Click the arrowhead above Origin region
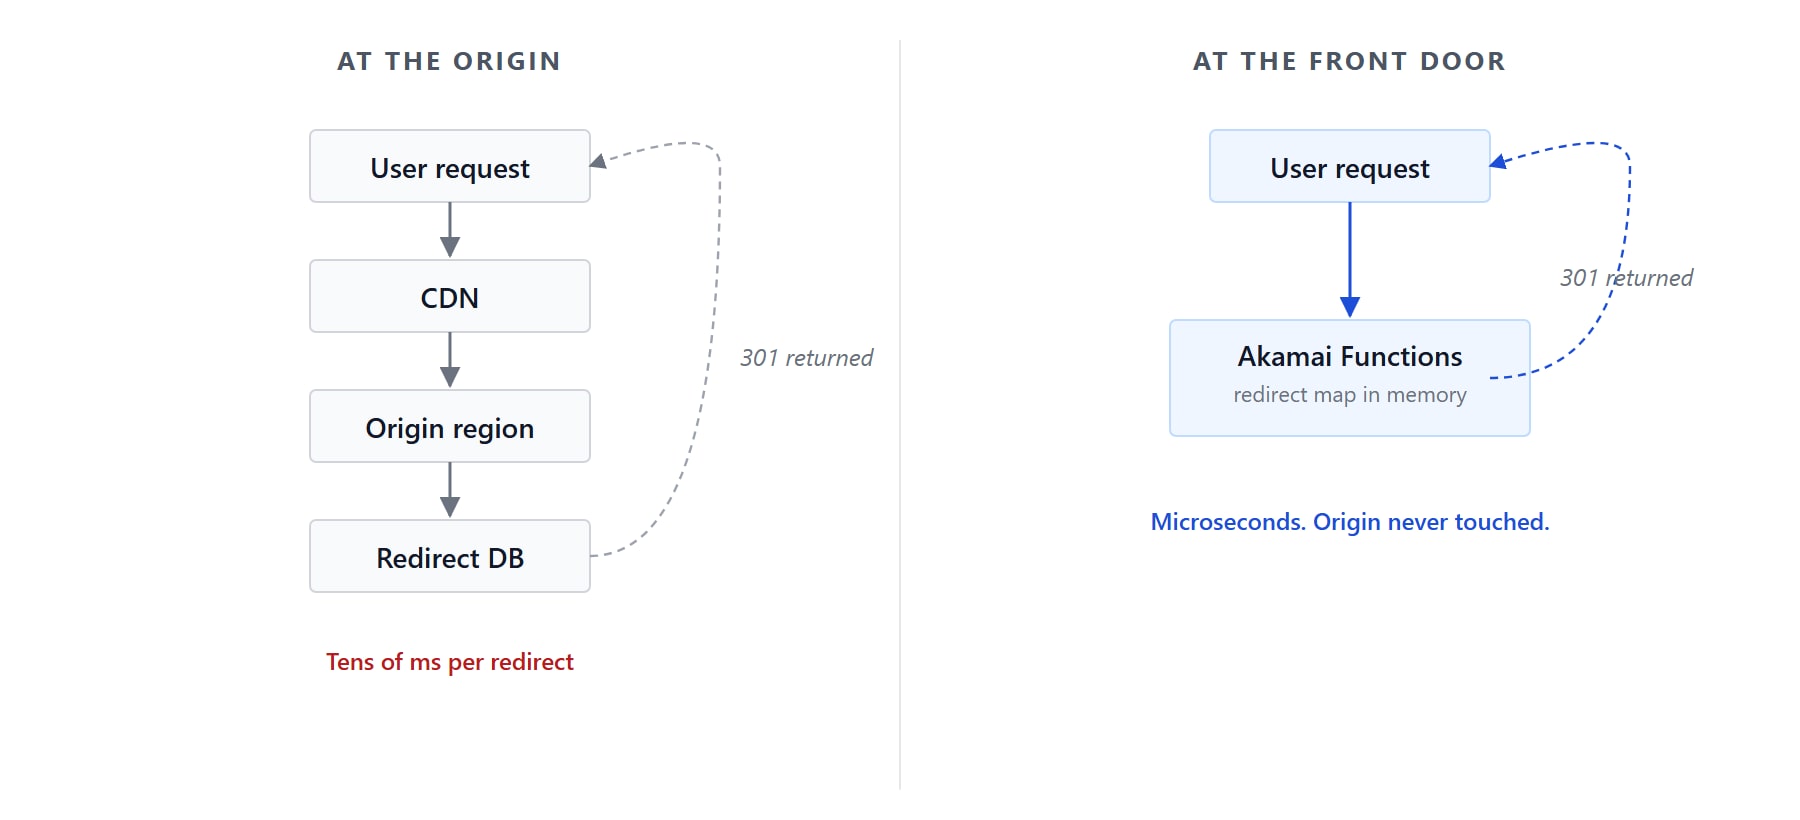This screenshot has height=820, width=1800. click(x=450, y=377)
